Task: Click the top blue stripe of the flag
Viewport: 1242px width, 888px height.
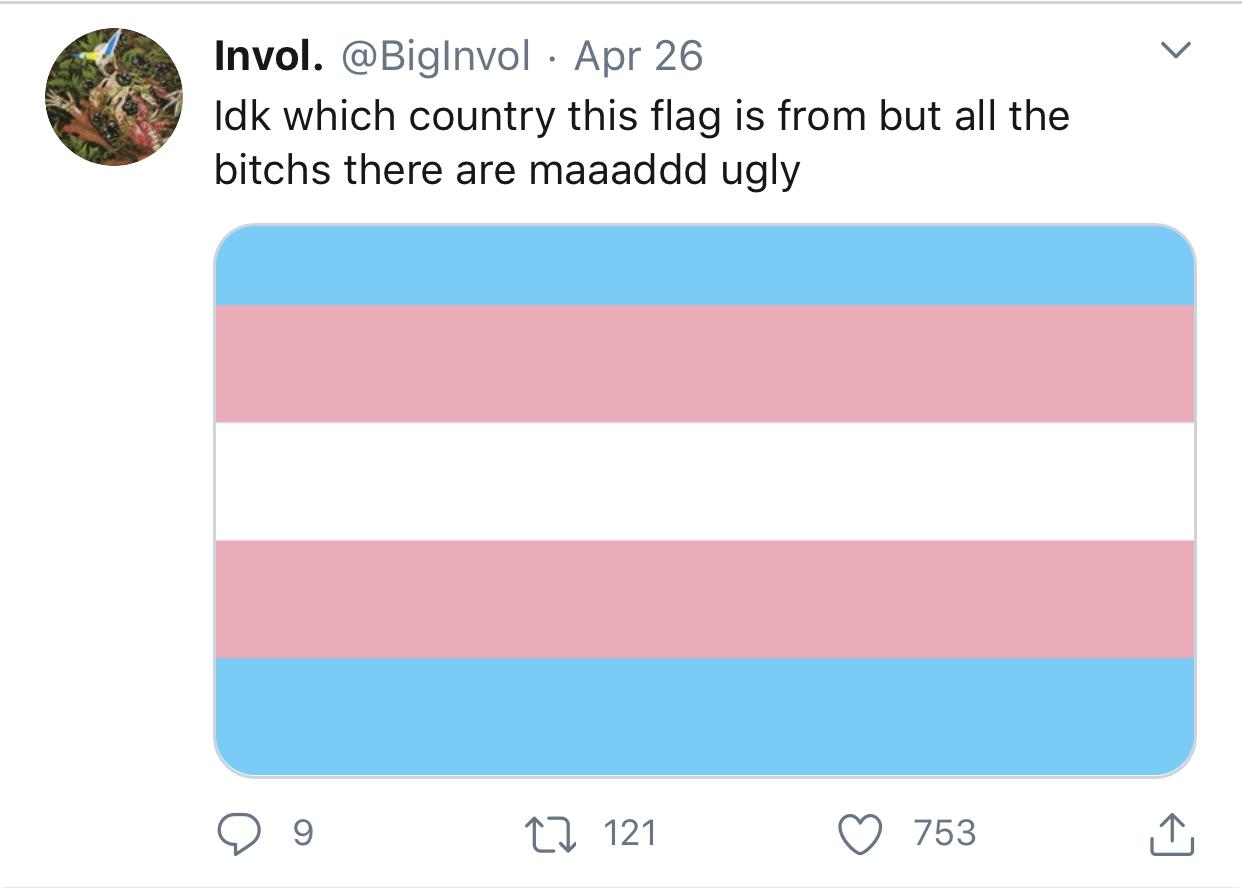Action: point(705,266)
